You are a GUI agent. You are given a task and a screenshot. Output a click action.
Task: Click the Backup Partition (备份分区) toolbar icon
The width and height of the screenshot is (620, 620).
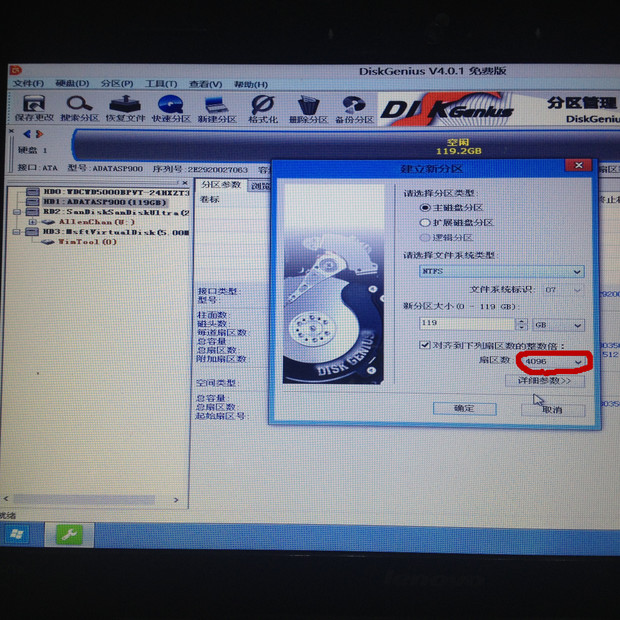click(354, 108)
